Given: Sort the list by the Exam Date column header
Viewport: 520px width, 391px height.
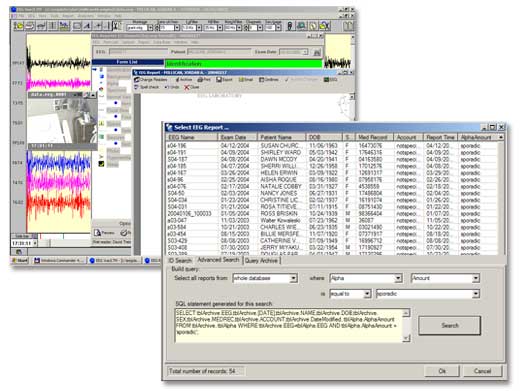Looking at the screenshot, I should [237, 137].
